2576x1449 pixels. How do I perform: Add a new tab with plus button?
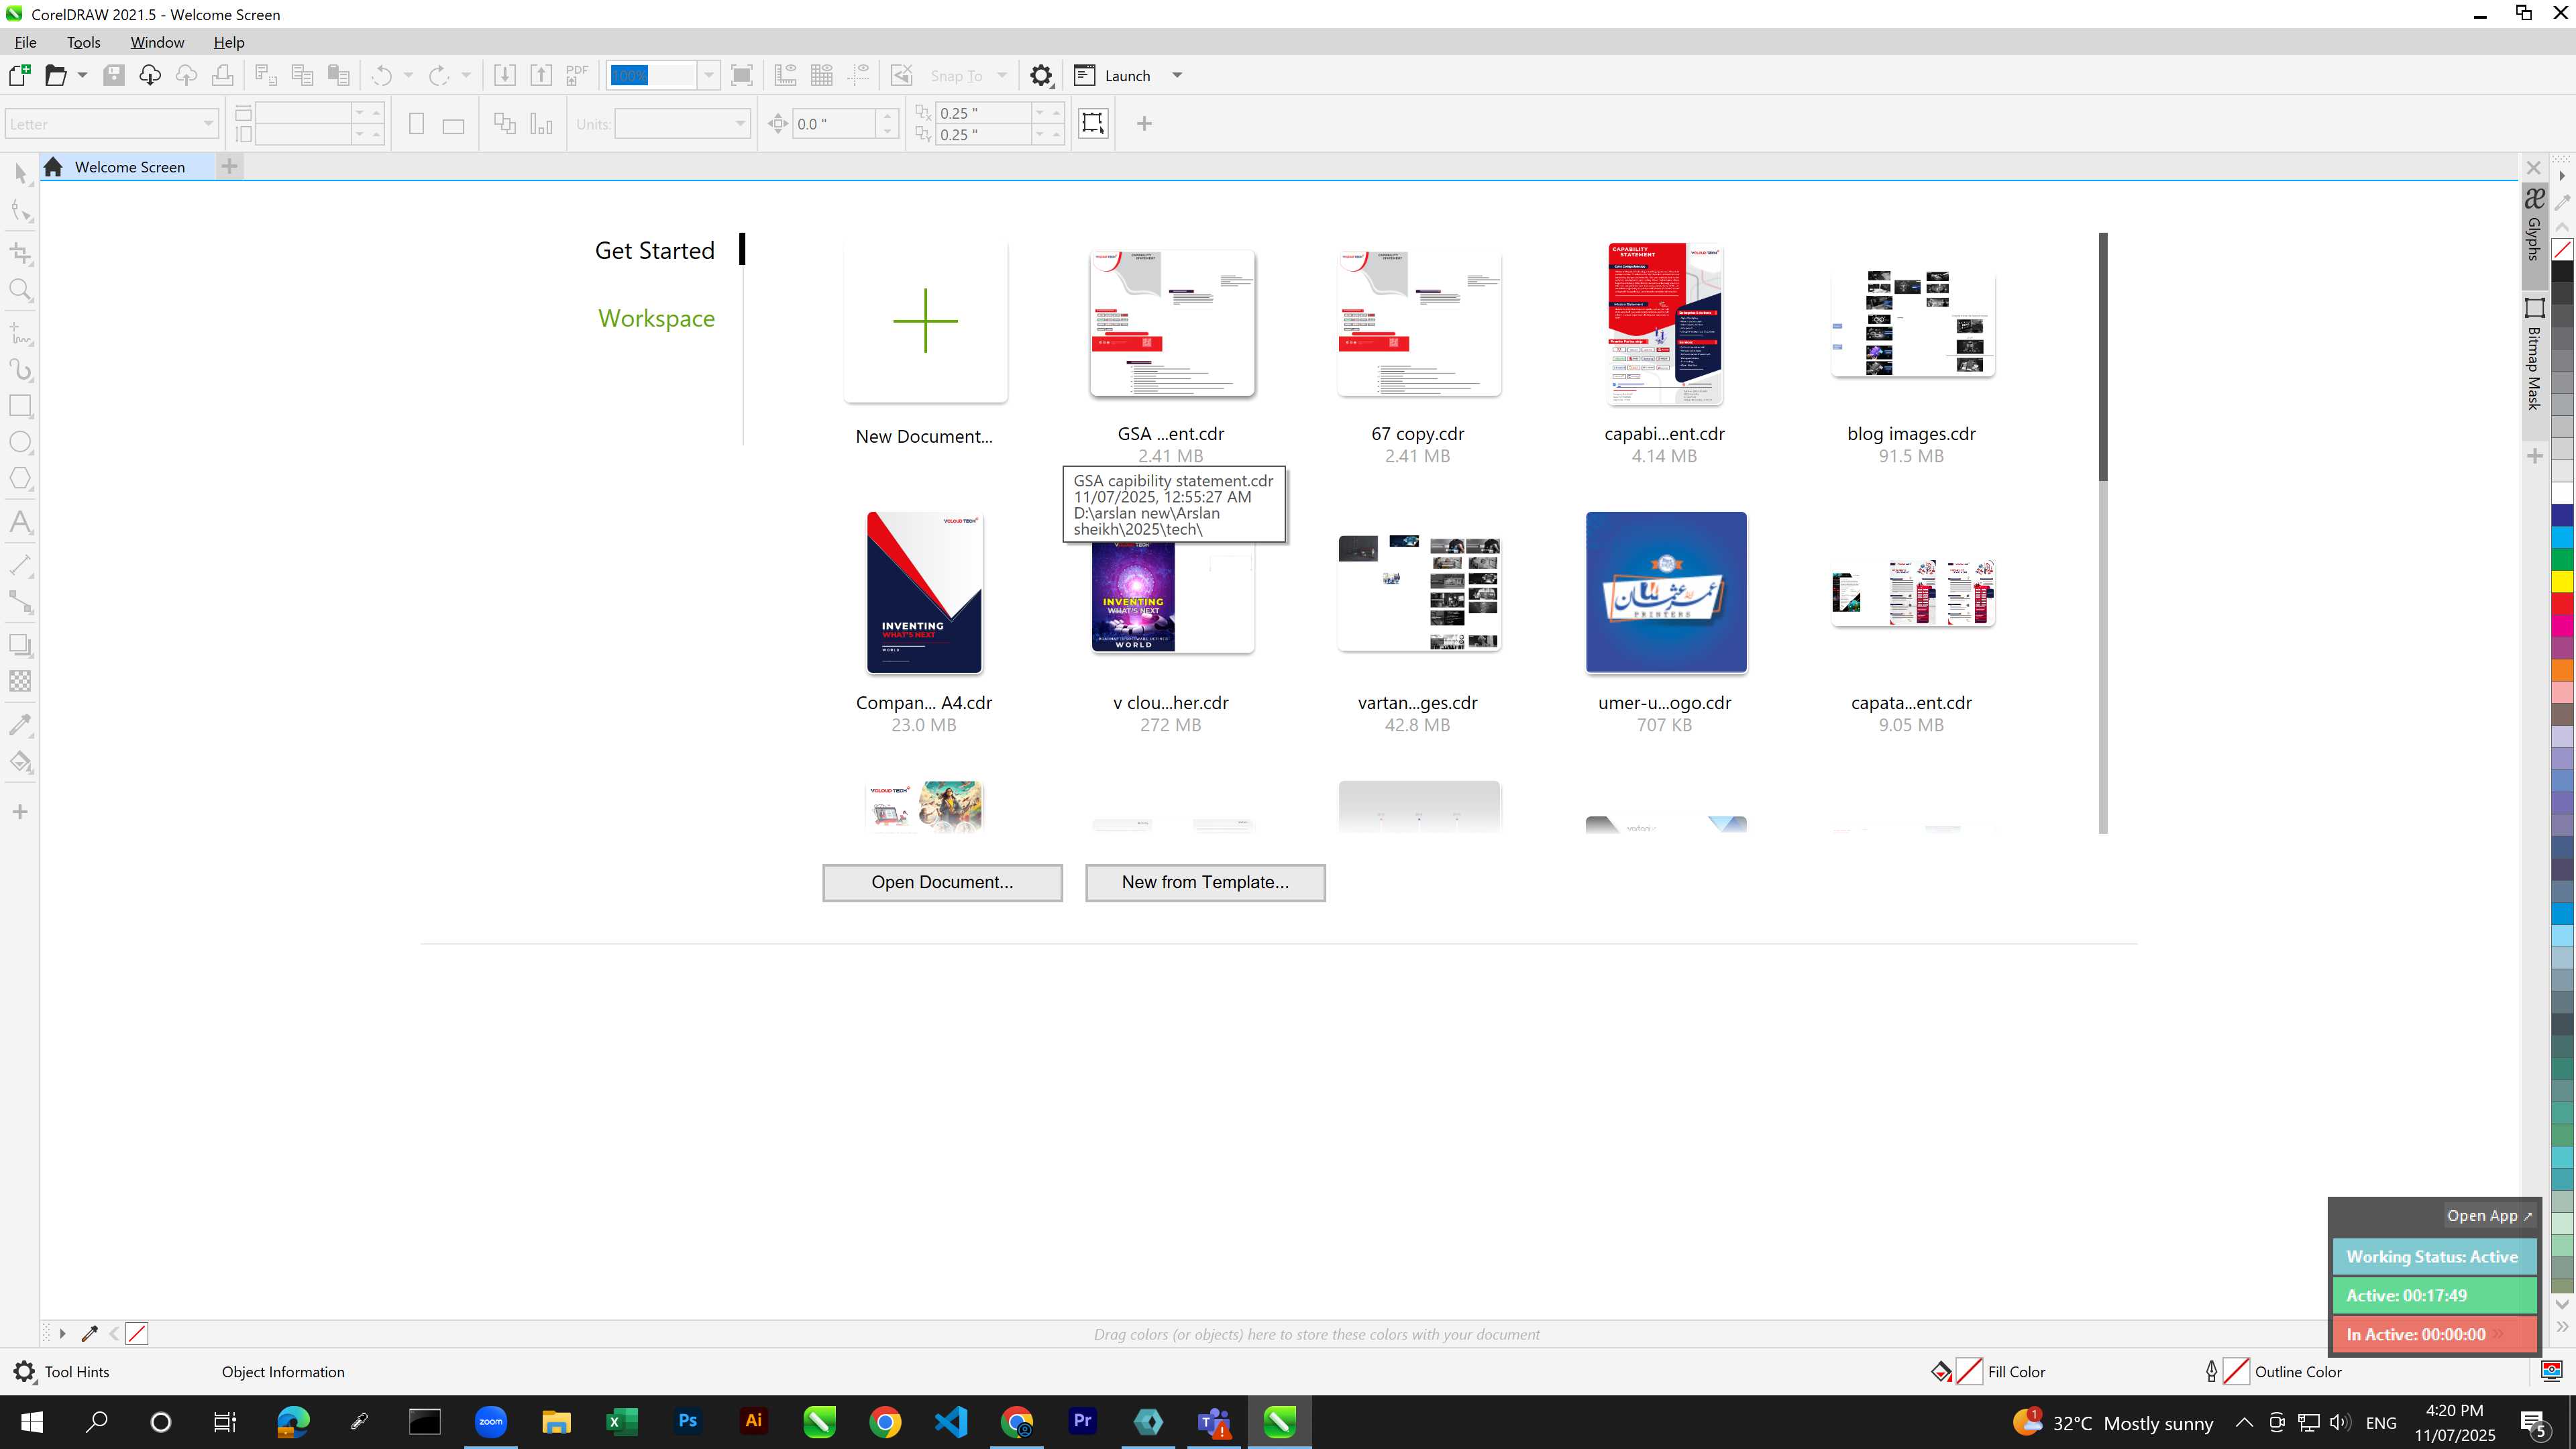click(x=229, y=167)
